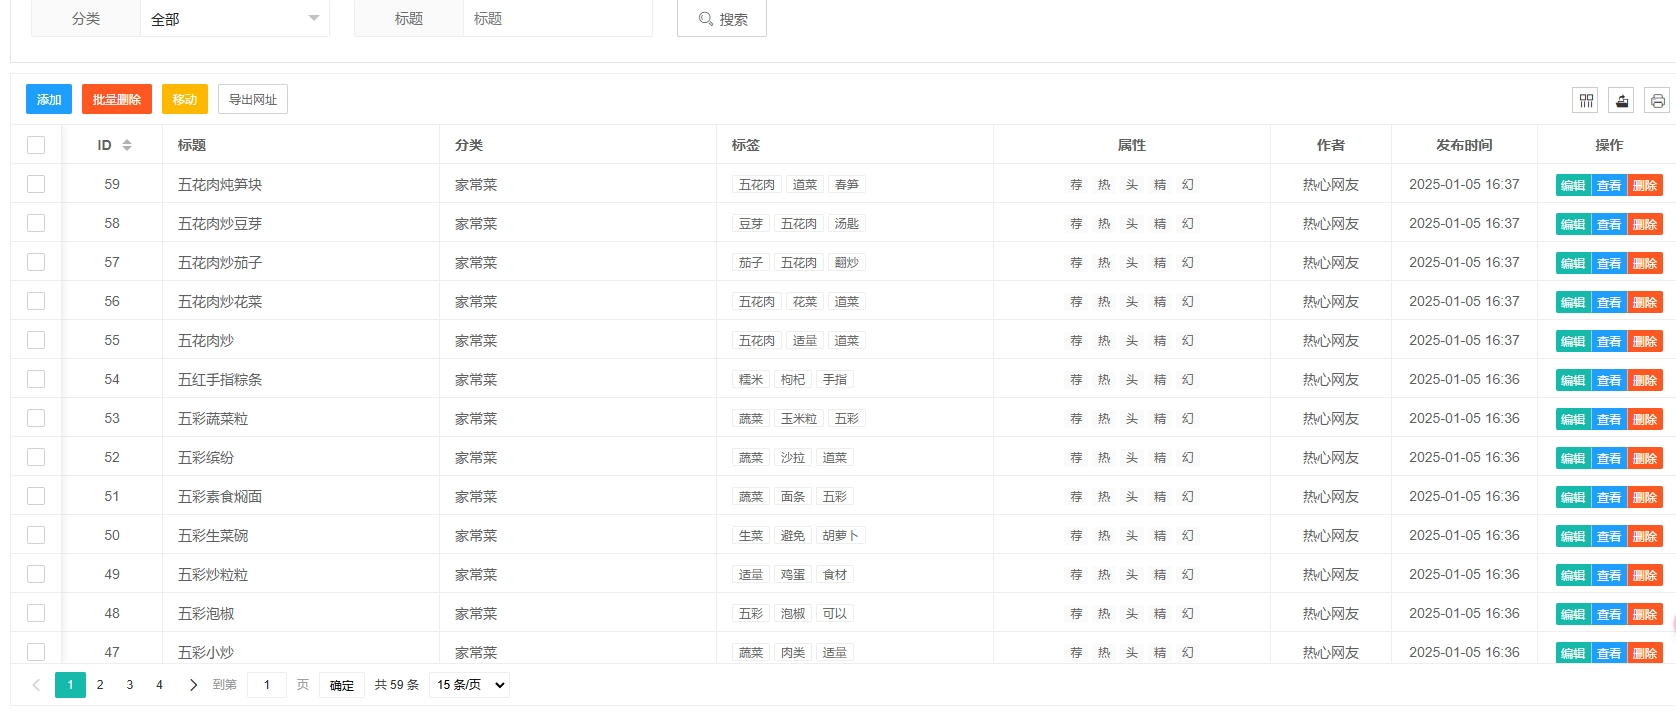1676x711 pixels.
Task: Click the print table icon
Action: click(x=1658, y=100)
